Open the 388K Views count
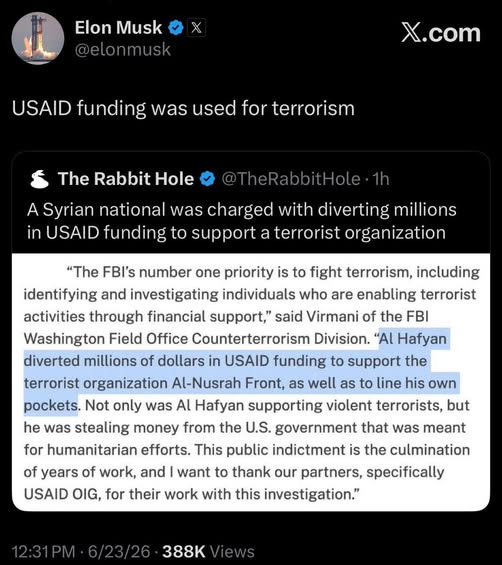502x565 pixels. point(208,552)
